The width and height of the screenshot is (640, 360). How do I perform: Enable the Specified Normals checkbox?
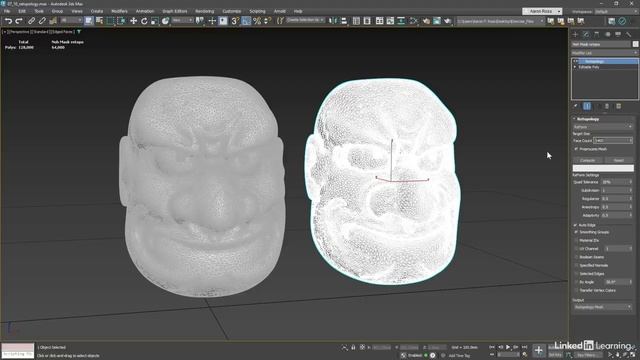577,265
